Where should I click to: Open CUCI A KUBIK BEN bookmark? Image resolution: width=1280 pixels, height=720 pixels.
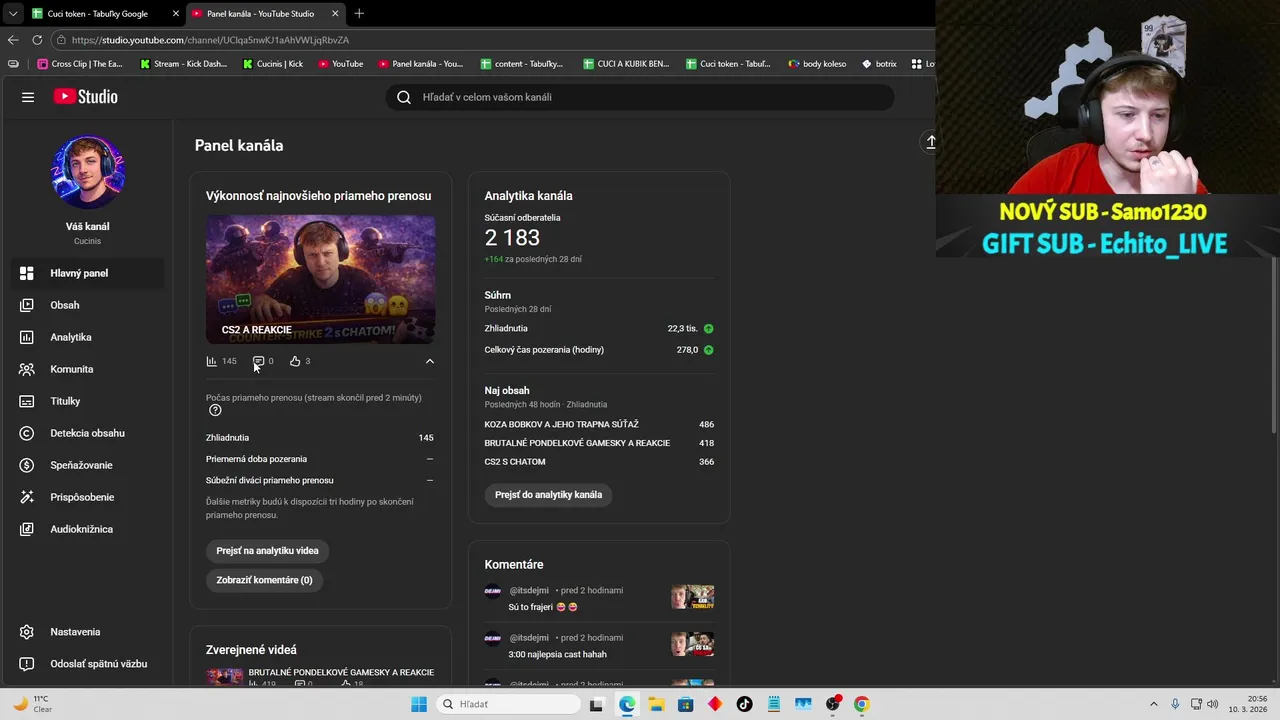pyautogui.click(x=625, y=64)
